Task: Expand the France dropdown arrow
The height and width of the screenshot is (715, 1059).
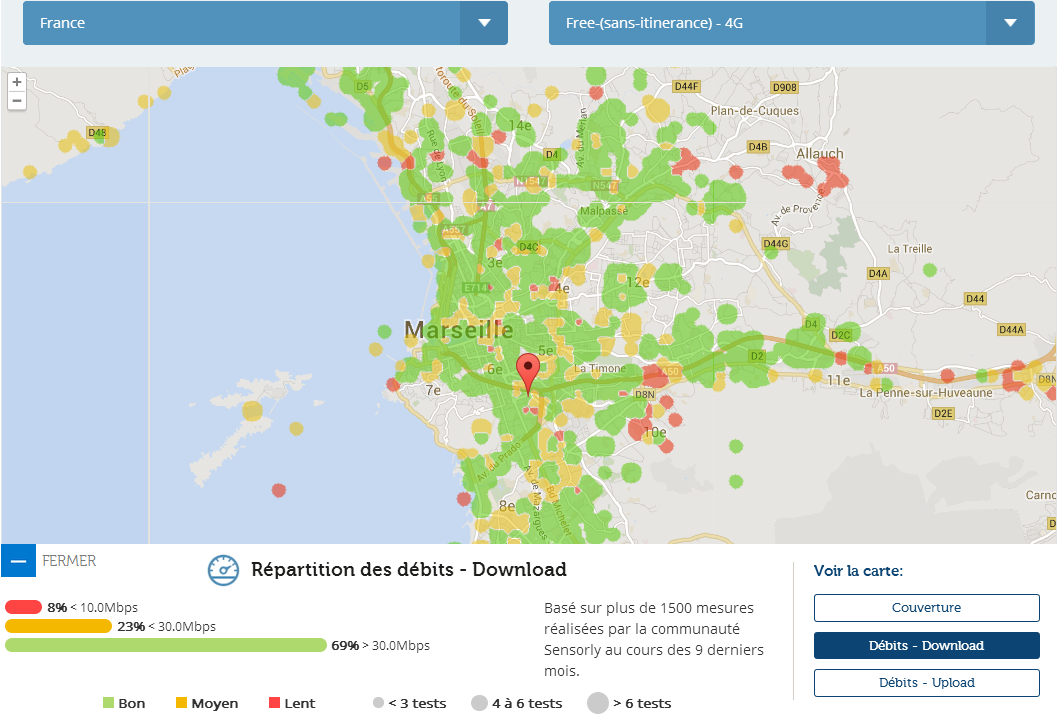Action: 484,23
